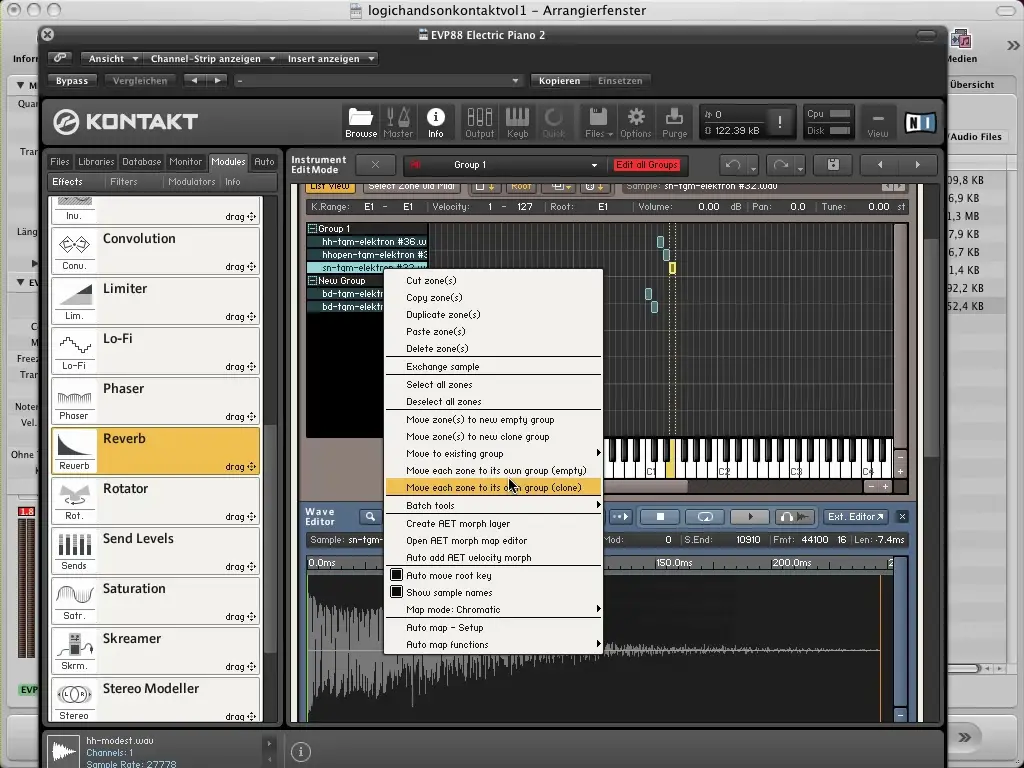Stop playback in Wave Editor
Screen dimensions: 1024x768
tap(660, 517)
